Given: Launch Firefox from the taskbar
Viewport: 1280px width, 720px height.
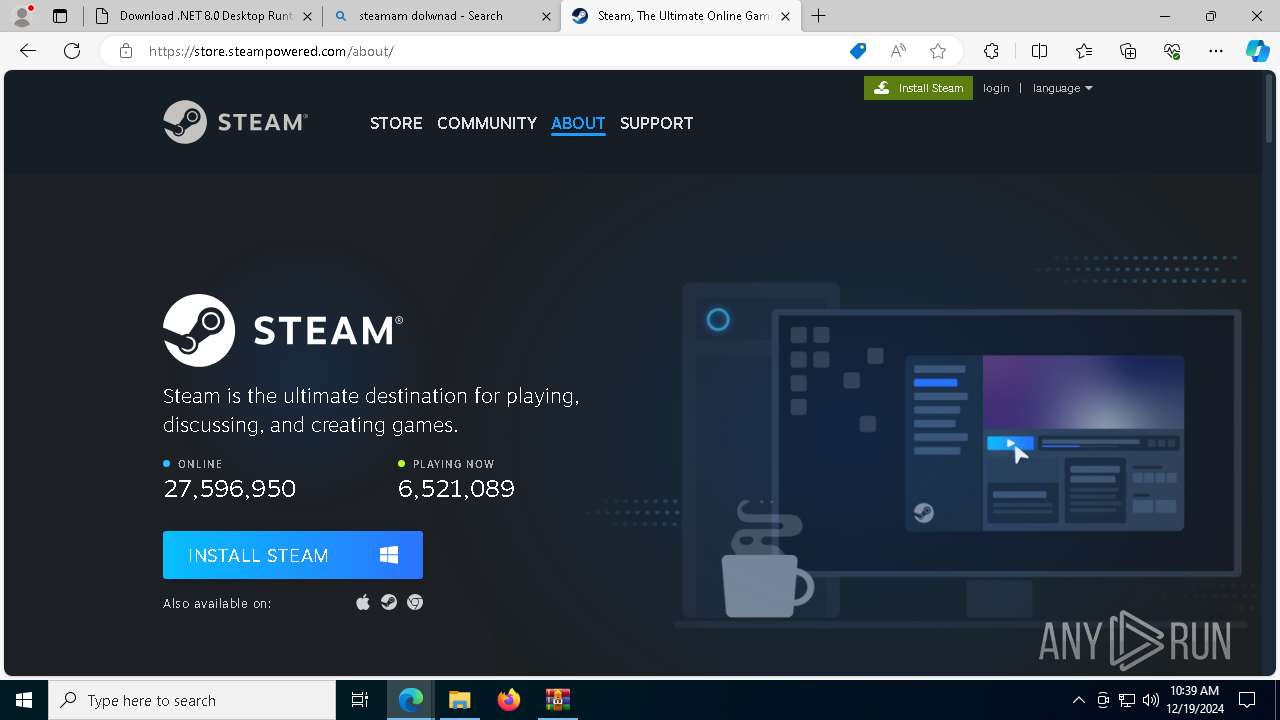Looking at the screenshot, I should click(509, 700).
